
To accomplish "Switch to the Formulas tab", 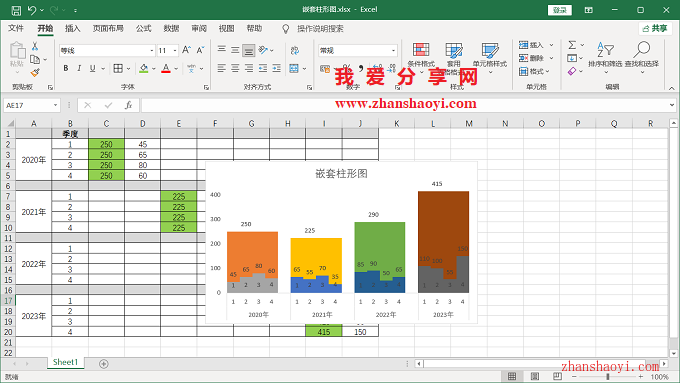I will [x=143, y=28].
